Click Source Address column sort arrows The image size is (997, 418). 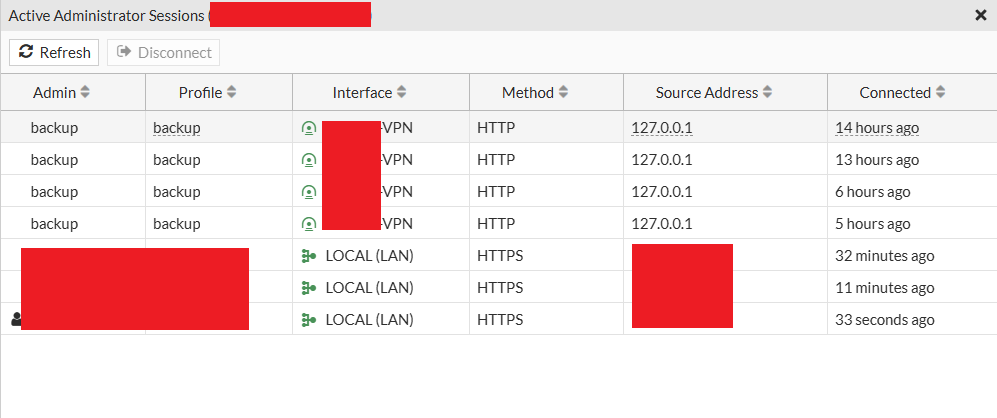pos(768,93)
